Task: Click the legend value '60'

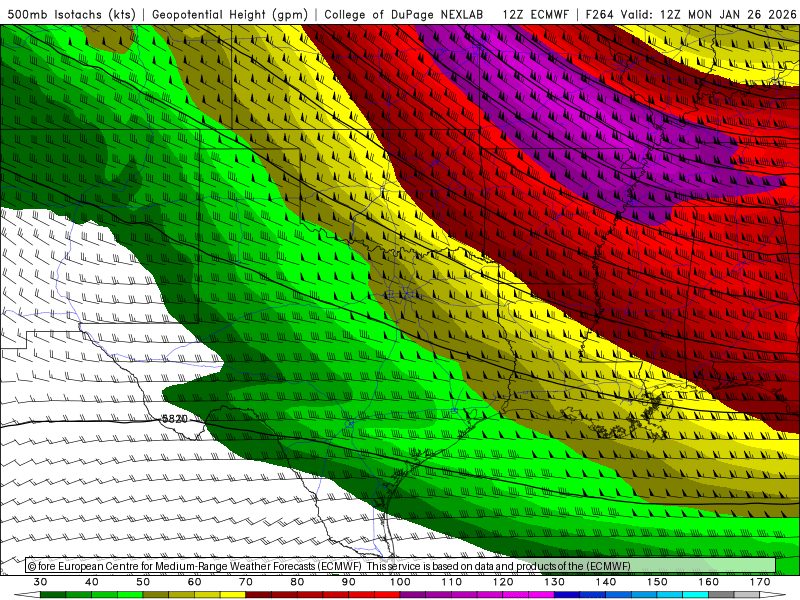Action: (194, 582)
